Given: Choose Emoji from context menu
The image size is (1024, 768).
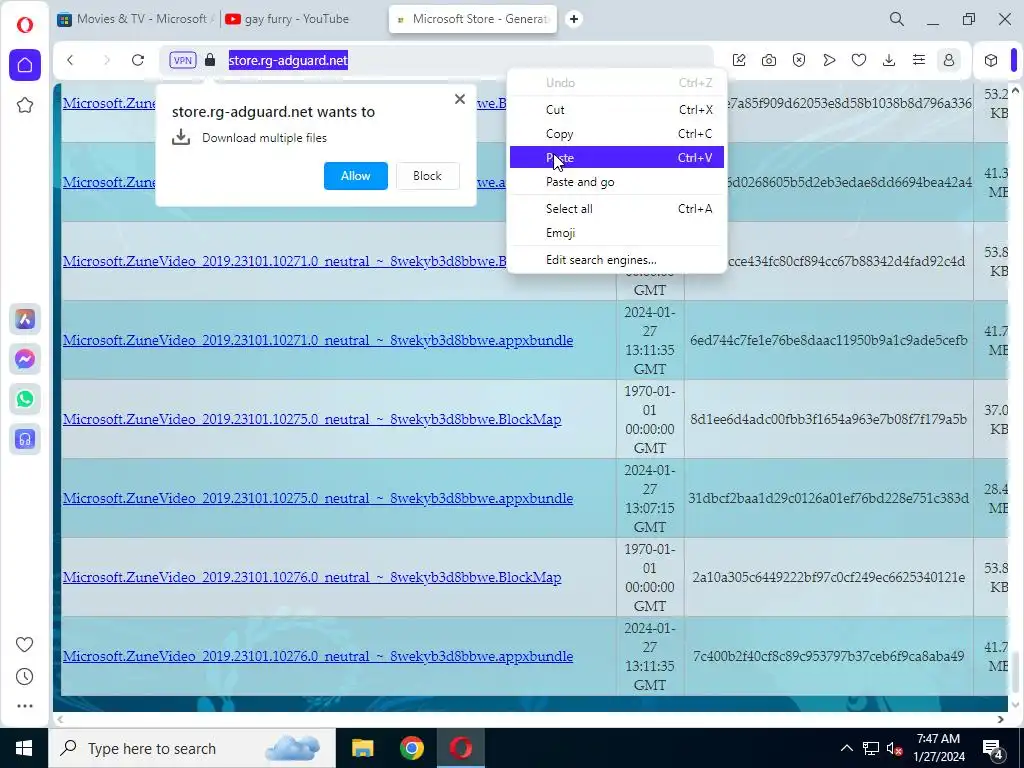Looking at the screenshot, I should 616,232.
